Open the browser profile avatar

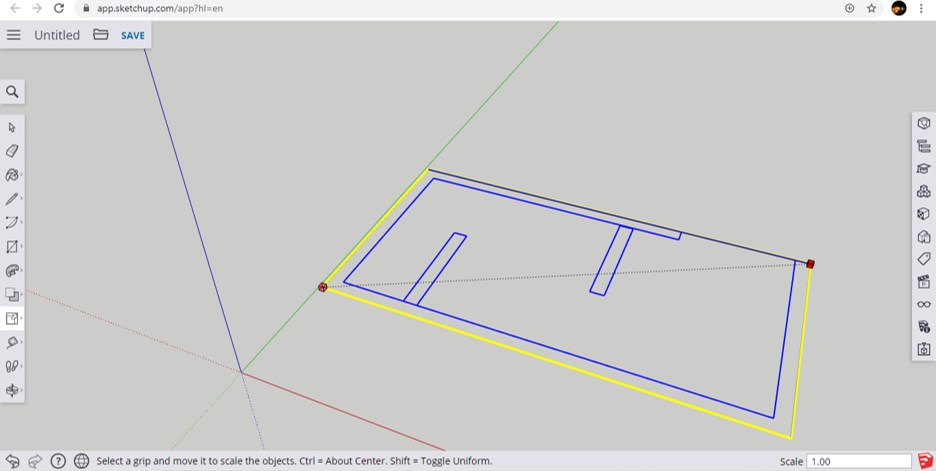click(898, 8)
